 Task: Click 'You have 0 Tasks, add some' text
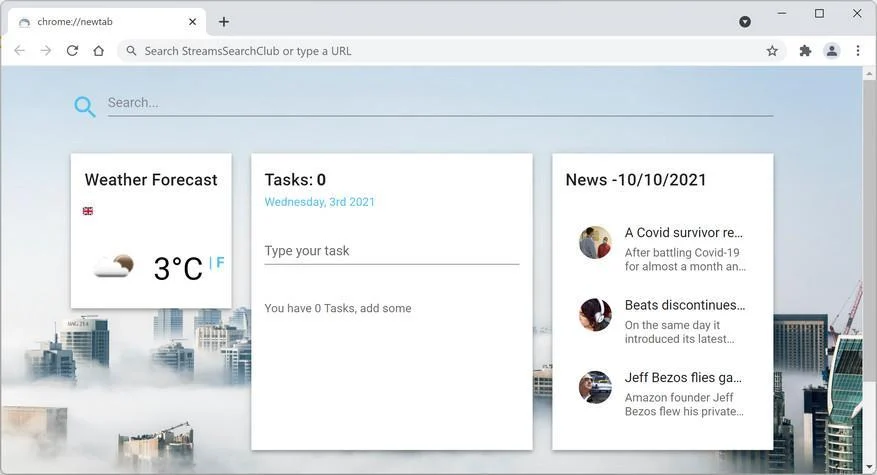338,308
